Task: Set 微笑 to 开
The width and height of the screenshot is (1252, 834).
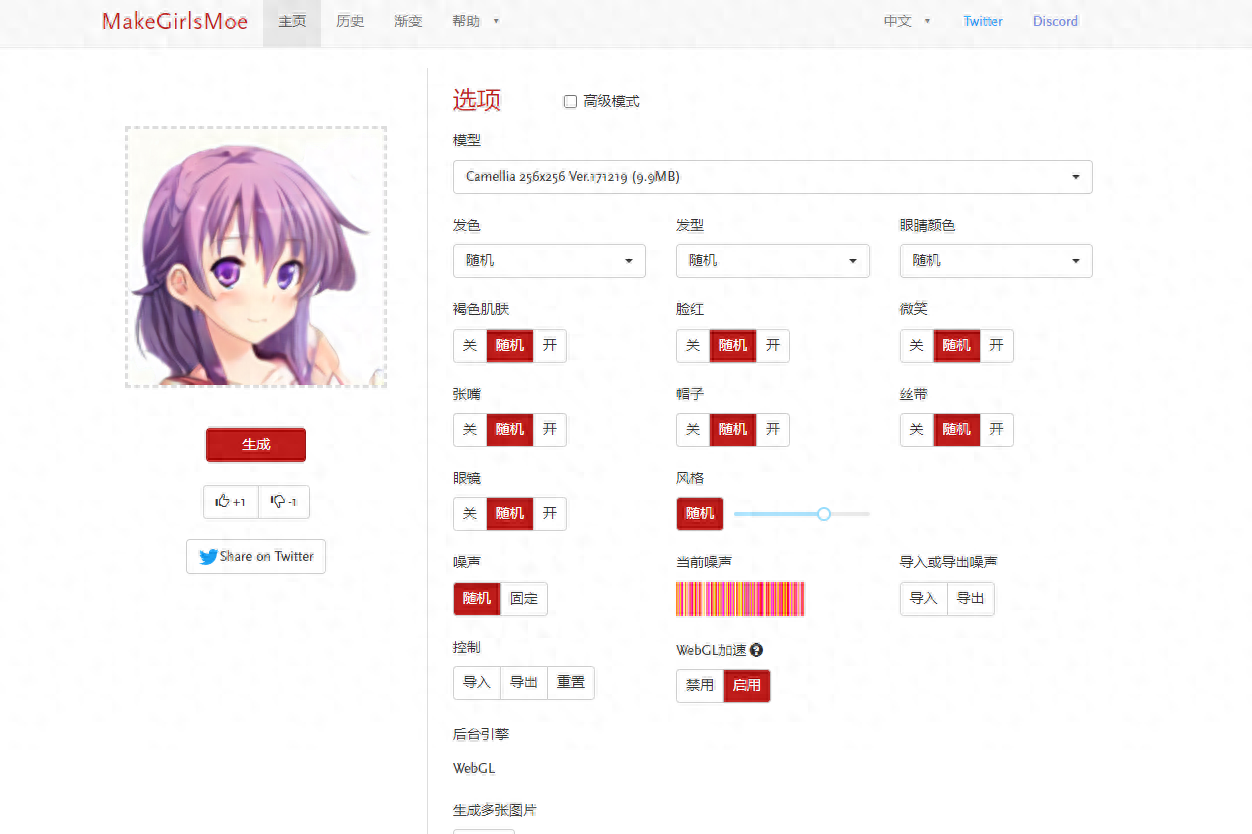Action: pos(997,346)
